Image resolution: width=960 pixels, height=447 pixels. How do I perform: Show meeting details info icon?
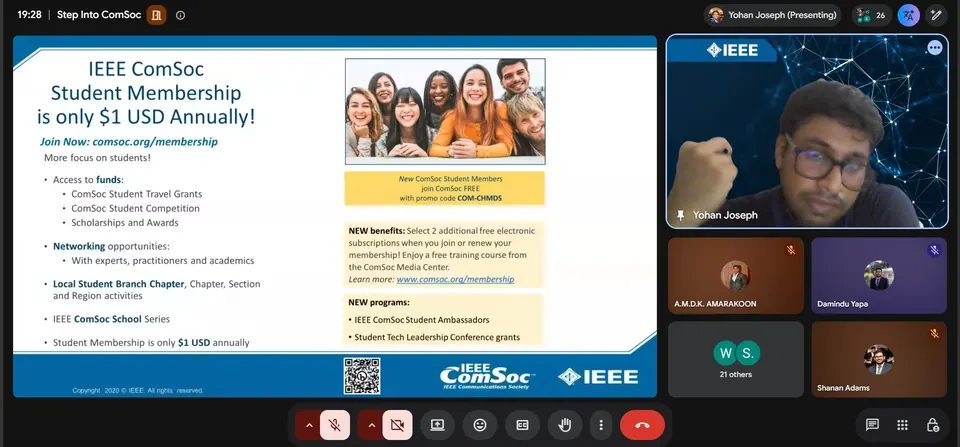(x=180, y=15)
